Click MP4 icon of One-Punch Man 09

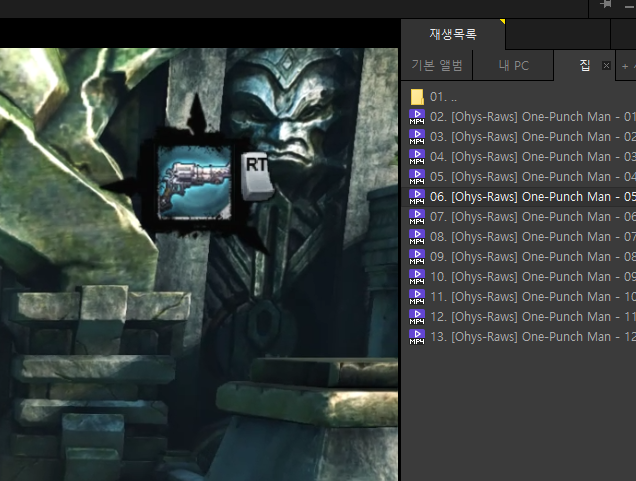click(x=417, y=277)
